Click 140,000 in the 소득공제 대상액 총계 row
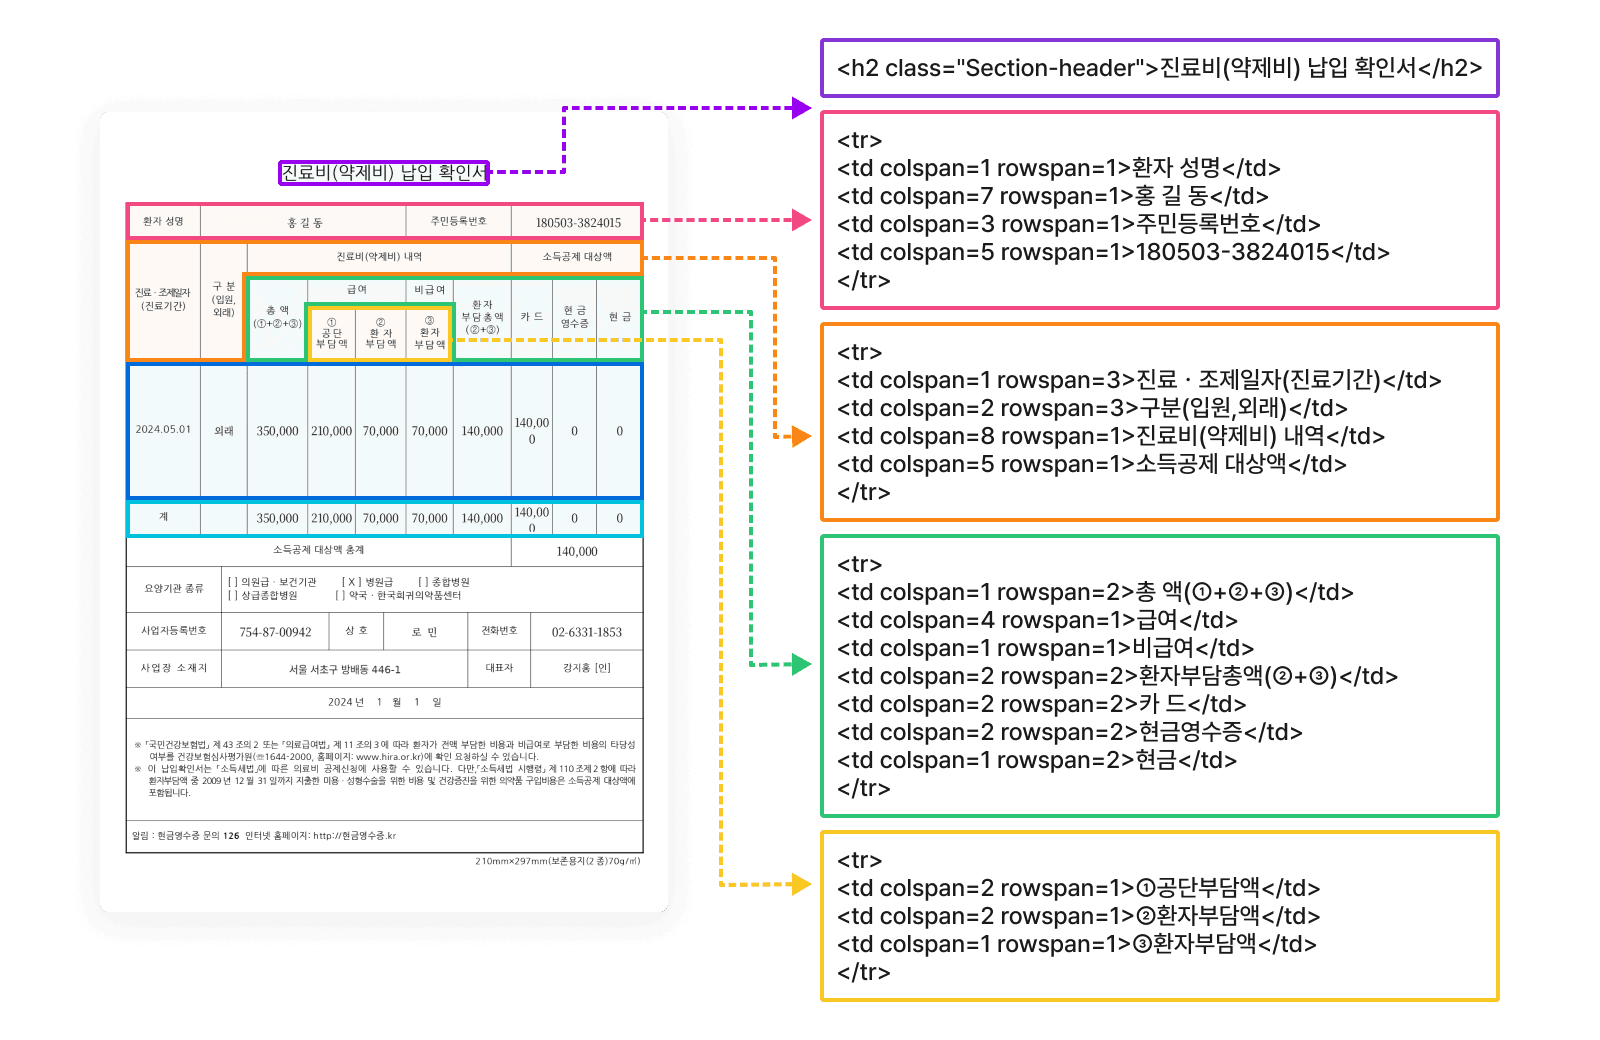 pos(577,551)
